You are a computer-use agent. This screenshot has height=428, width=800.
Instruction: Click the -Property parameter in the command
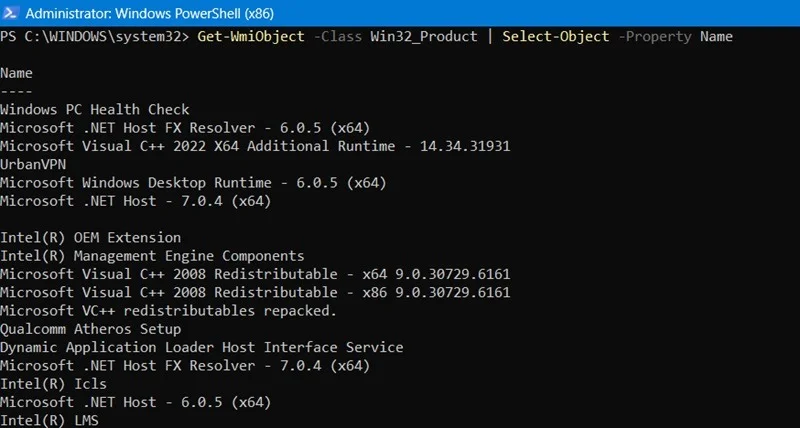pyautogui.click(x=655, y=37)
